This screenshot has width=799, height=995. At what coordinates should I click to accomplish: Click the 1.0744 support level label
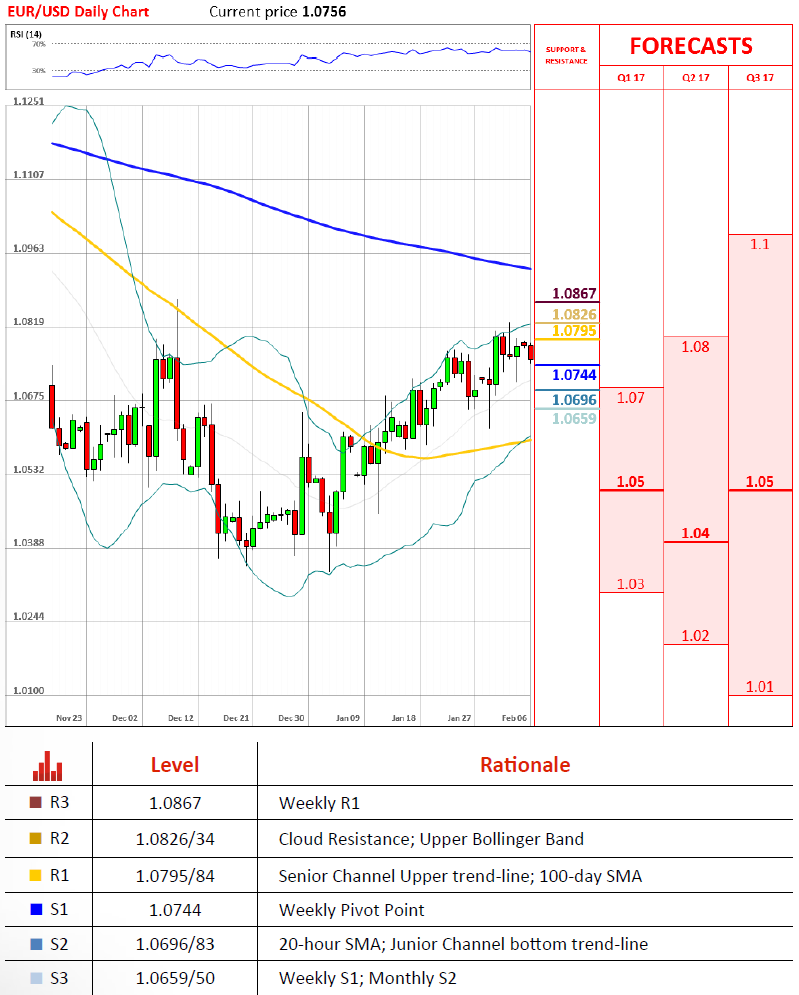[574, 375]
